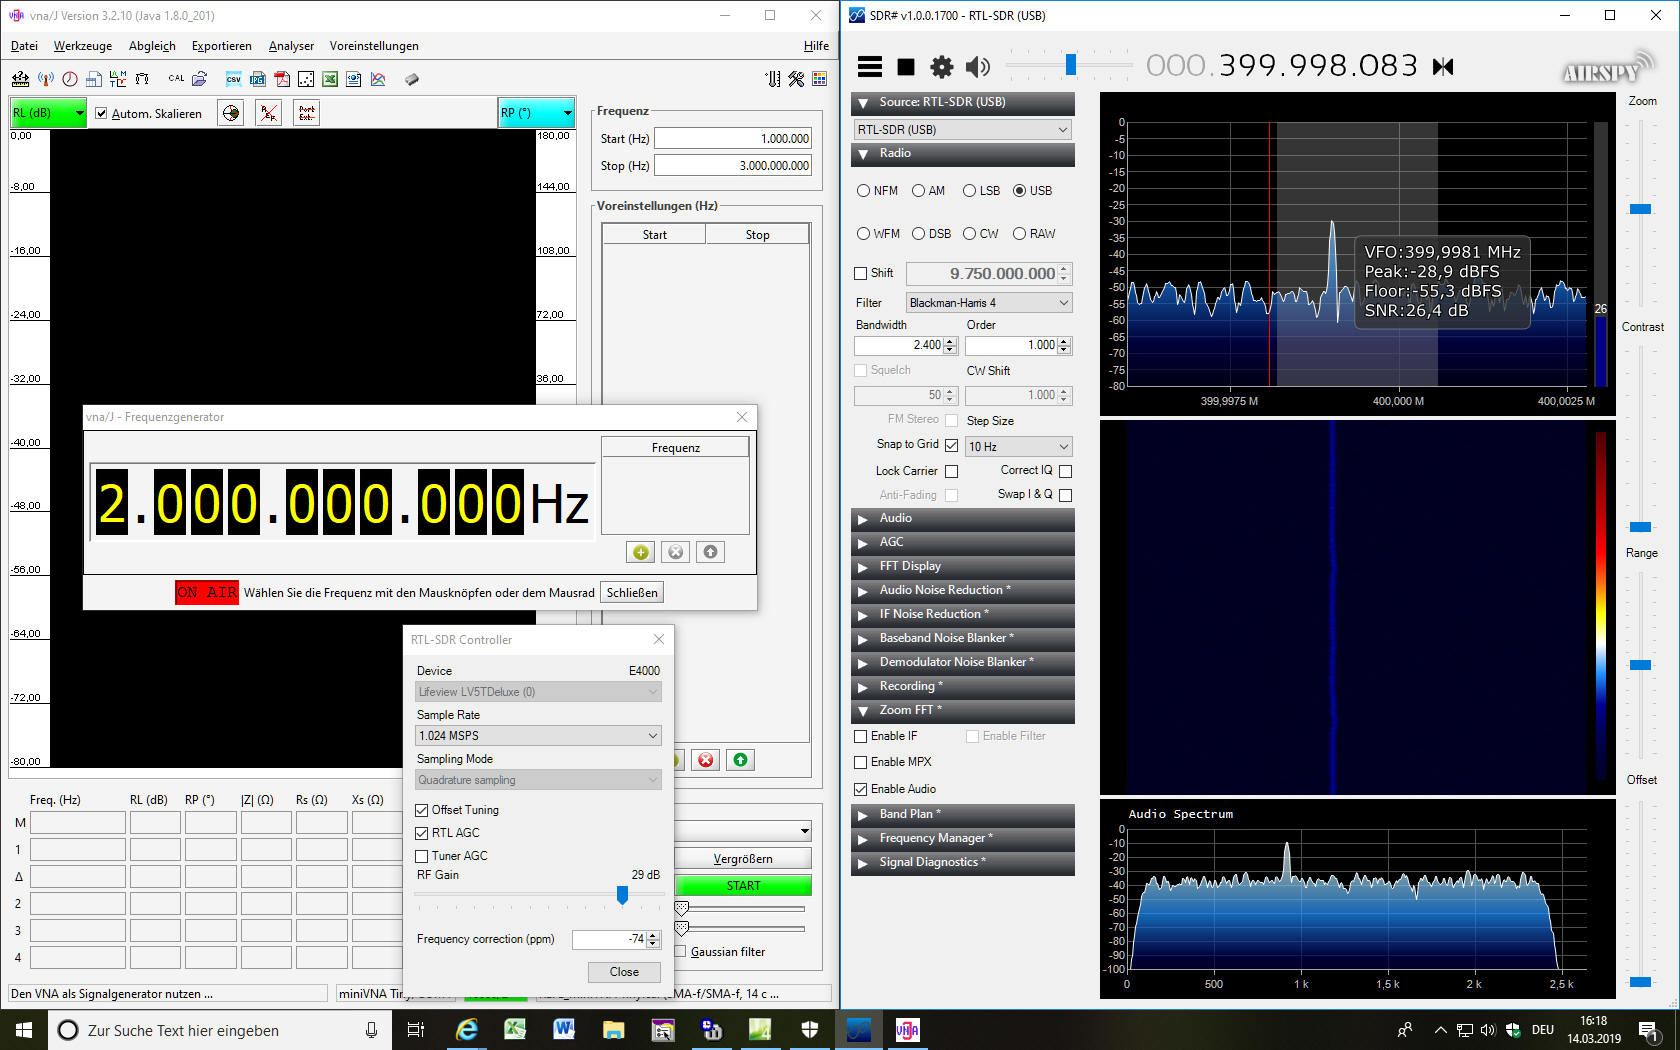Screen dimensions: 1680x1050
Task: Click the color grid settings icon in vna/J
Action: click(x=820, y=79)
